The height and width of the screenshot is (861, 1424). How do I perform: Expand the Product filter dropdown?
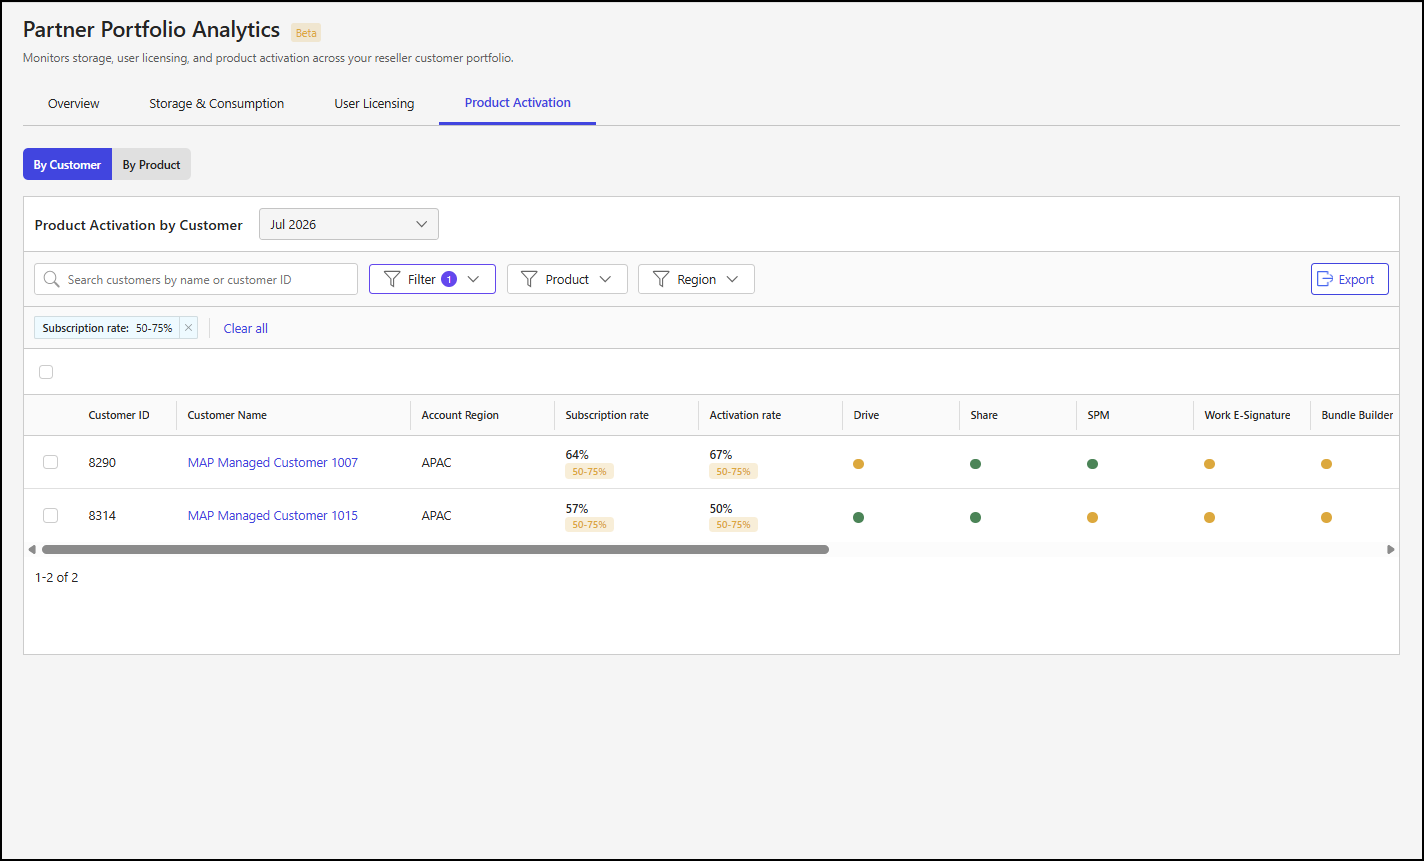pos(567,279)
